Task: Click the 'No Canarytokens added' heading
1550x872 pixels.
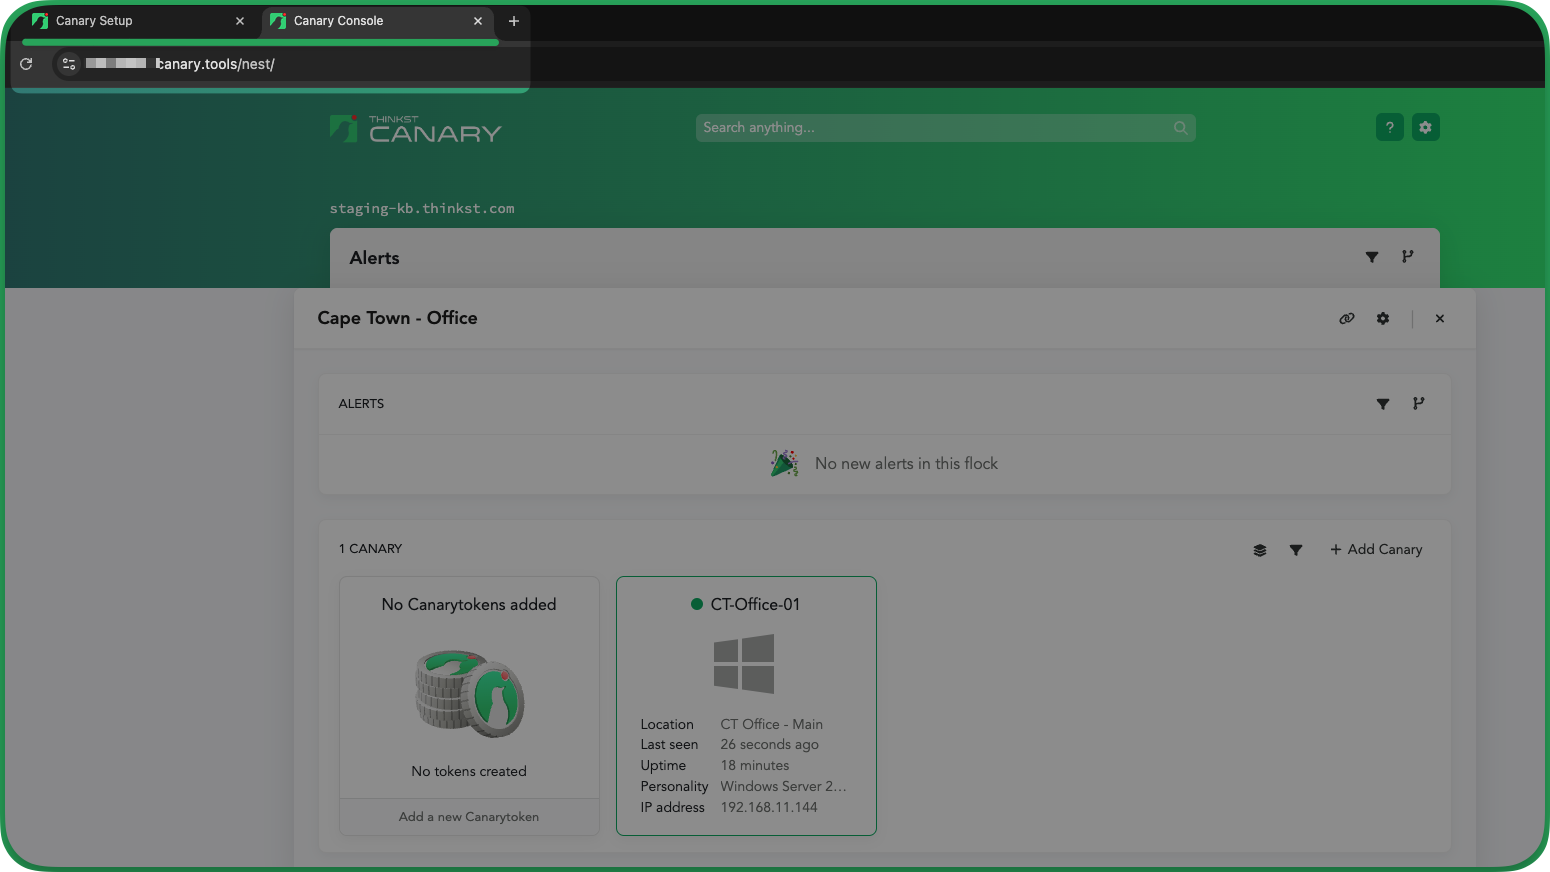Action: [469, 605]
